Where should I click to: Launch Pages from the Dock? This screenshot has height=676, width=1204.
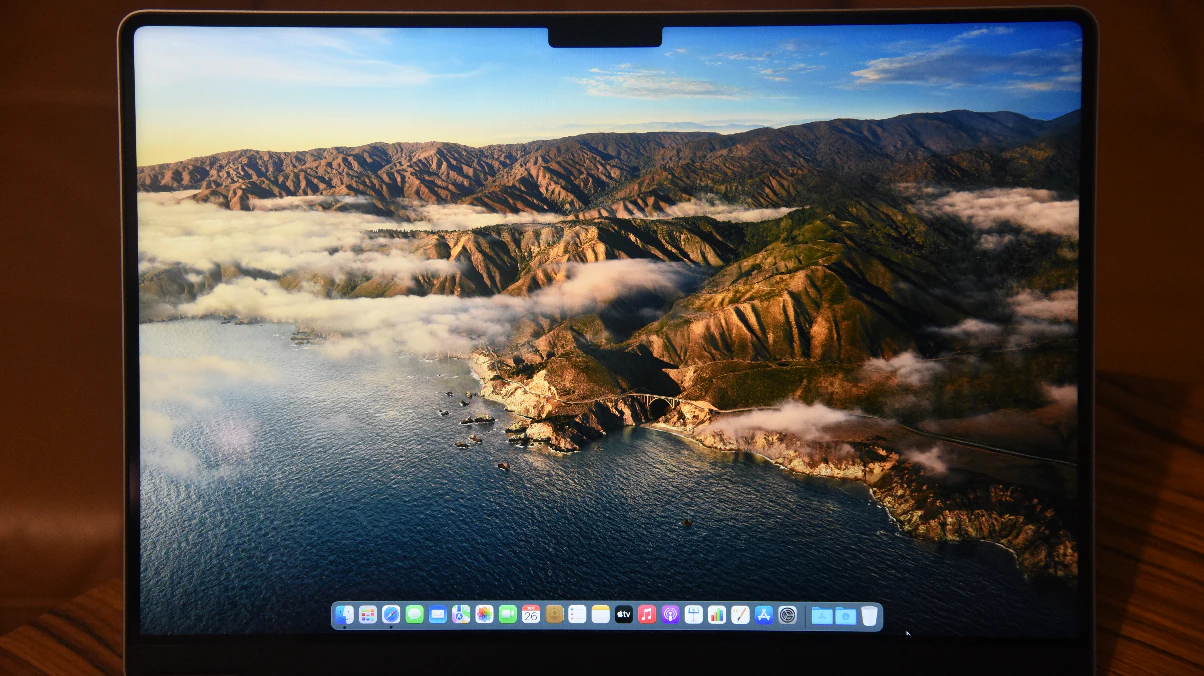pyautogui.click(x=740, y=615)
